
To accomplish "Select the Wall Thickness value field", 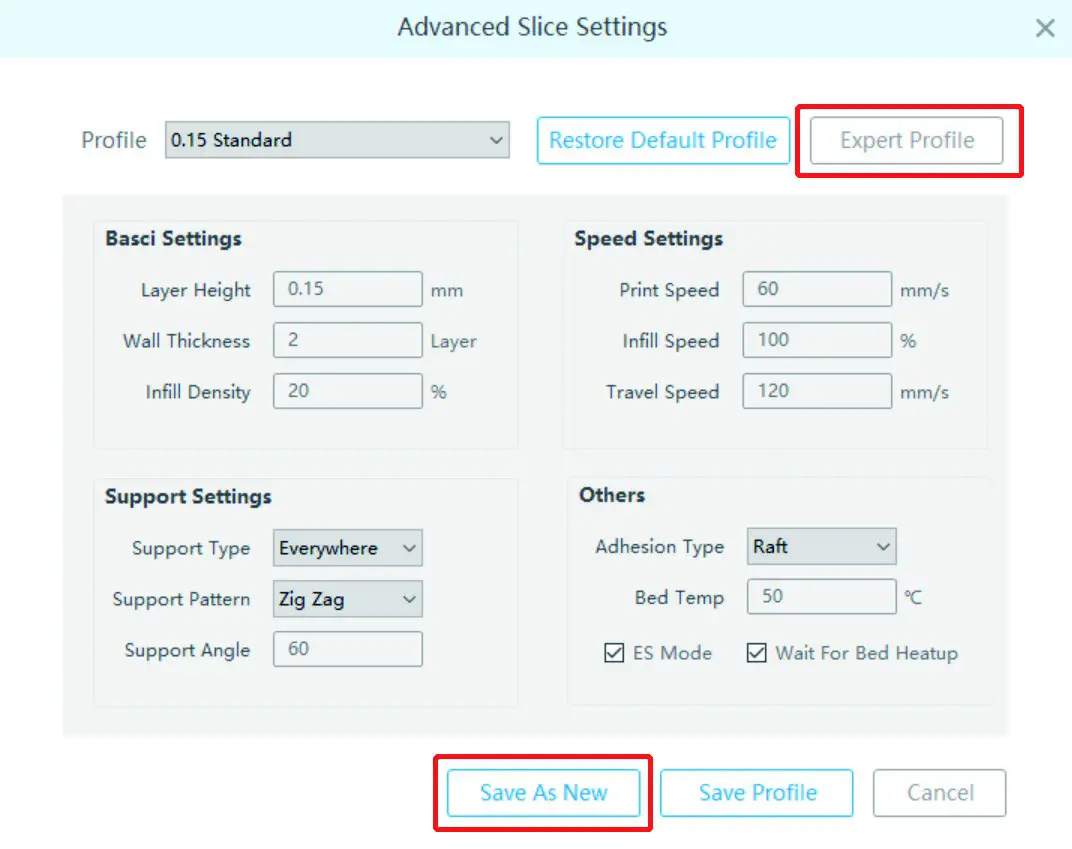I will tap(347, 340).
